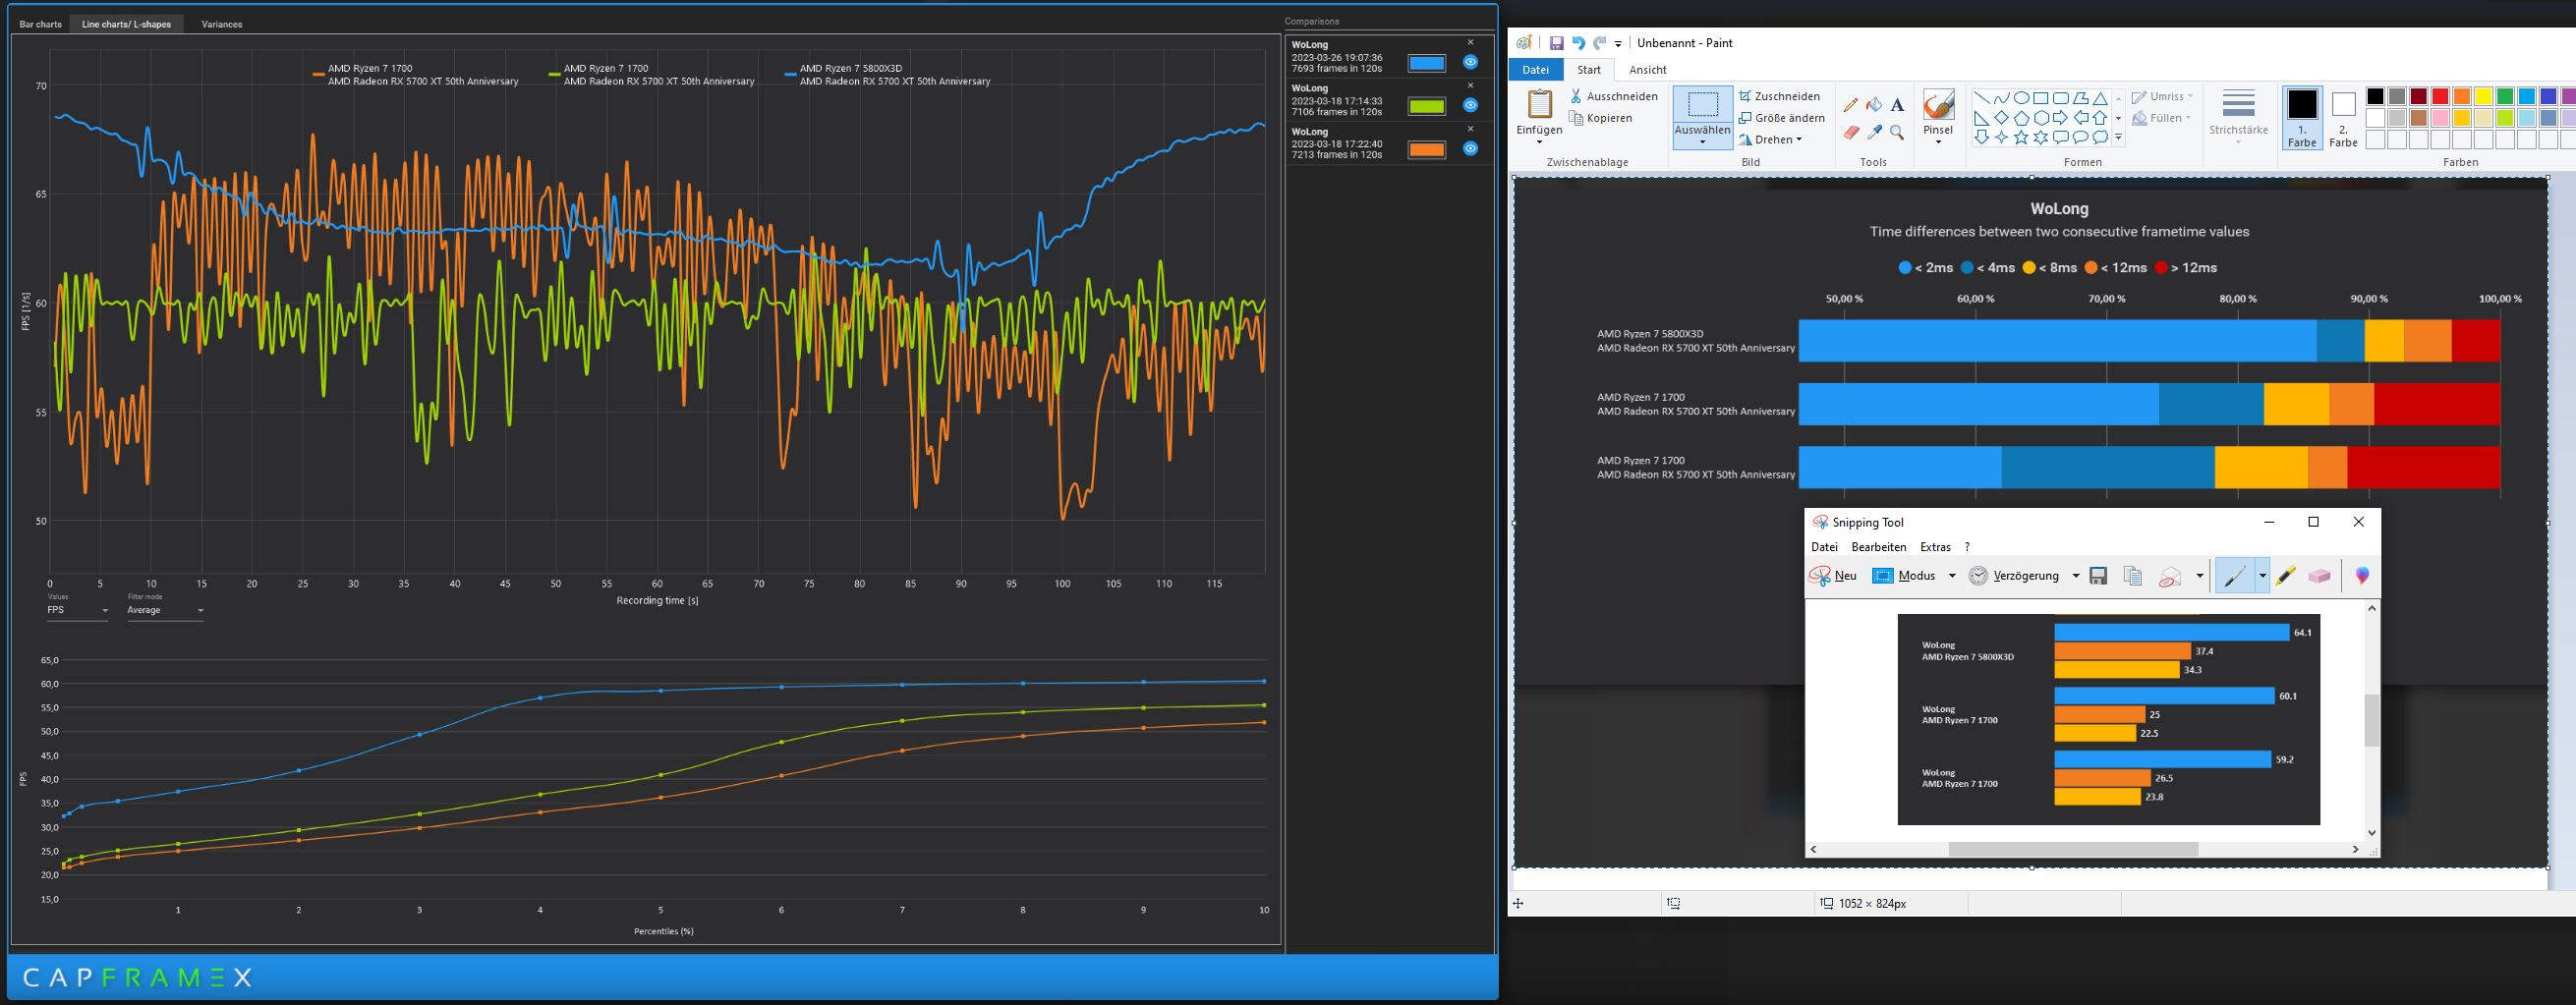Remove the 17:22:40 WoLong comparison entry
This screenshot has width=2576, height=1005.
click(1470, 129)
